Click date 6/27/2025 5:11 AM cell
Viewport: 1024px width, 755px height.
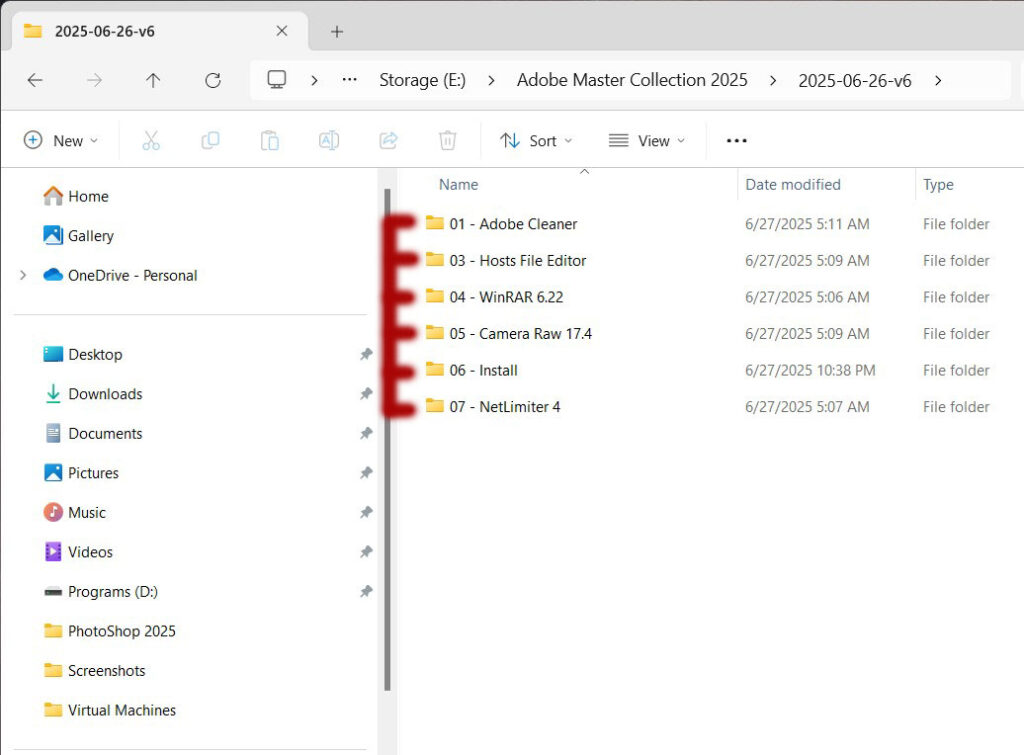tap(807, 224)
